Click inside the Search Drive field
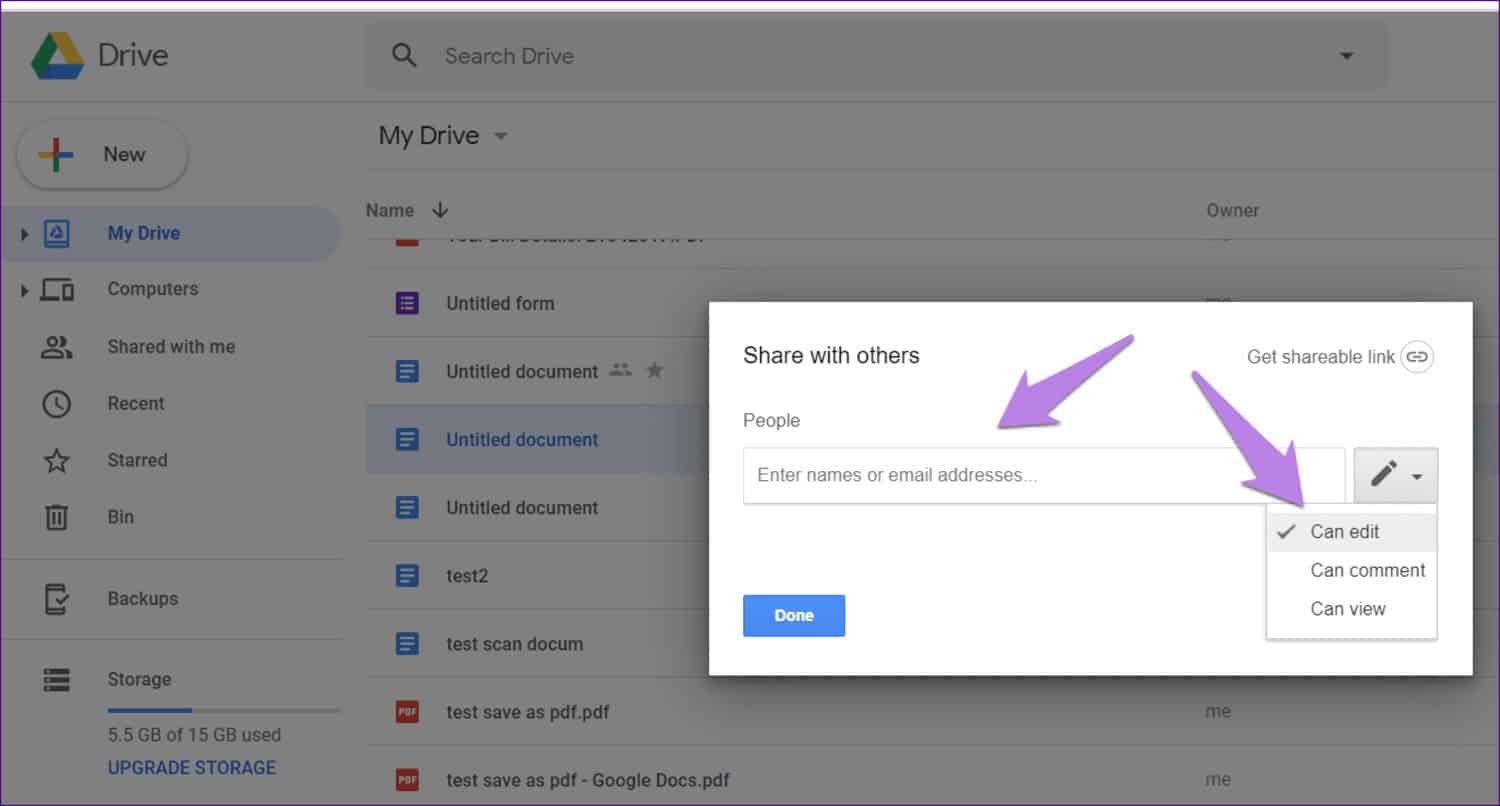Viewport: 1500px width, 806px height. [x=875, y=56]
